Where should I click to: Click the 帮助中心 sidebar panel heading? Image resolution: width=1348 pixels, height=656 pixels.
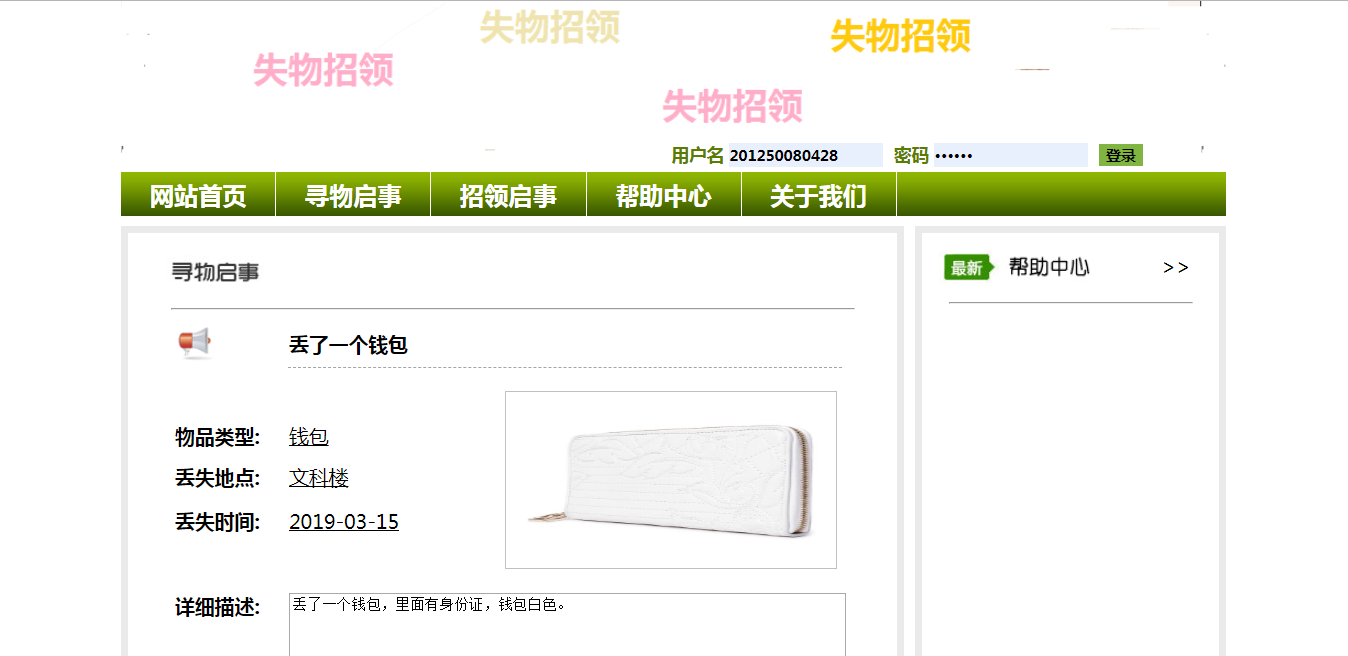(1049, 267)
